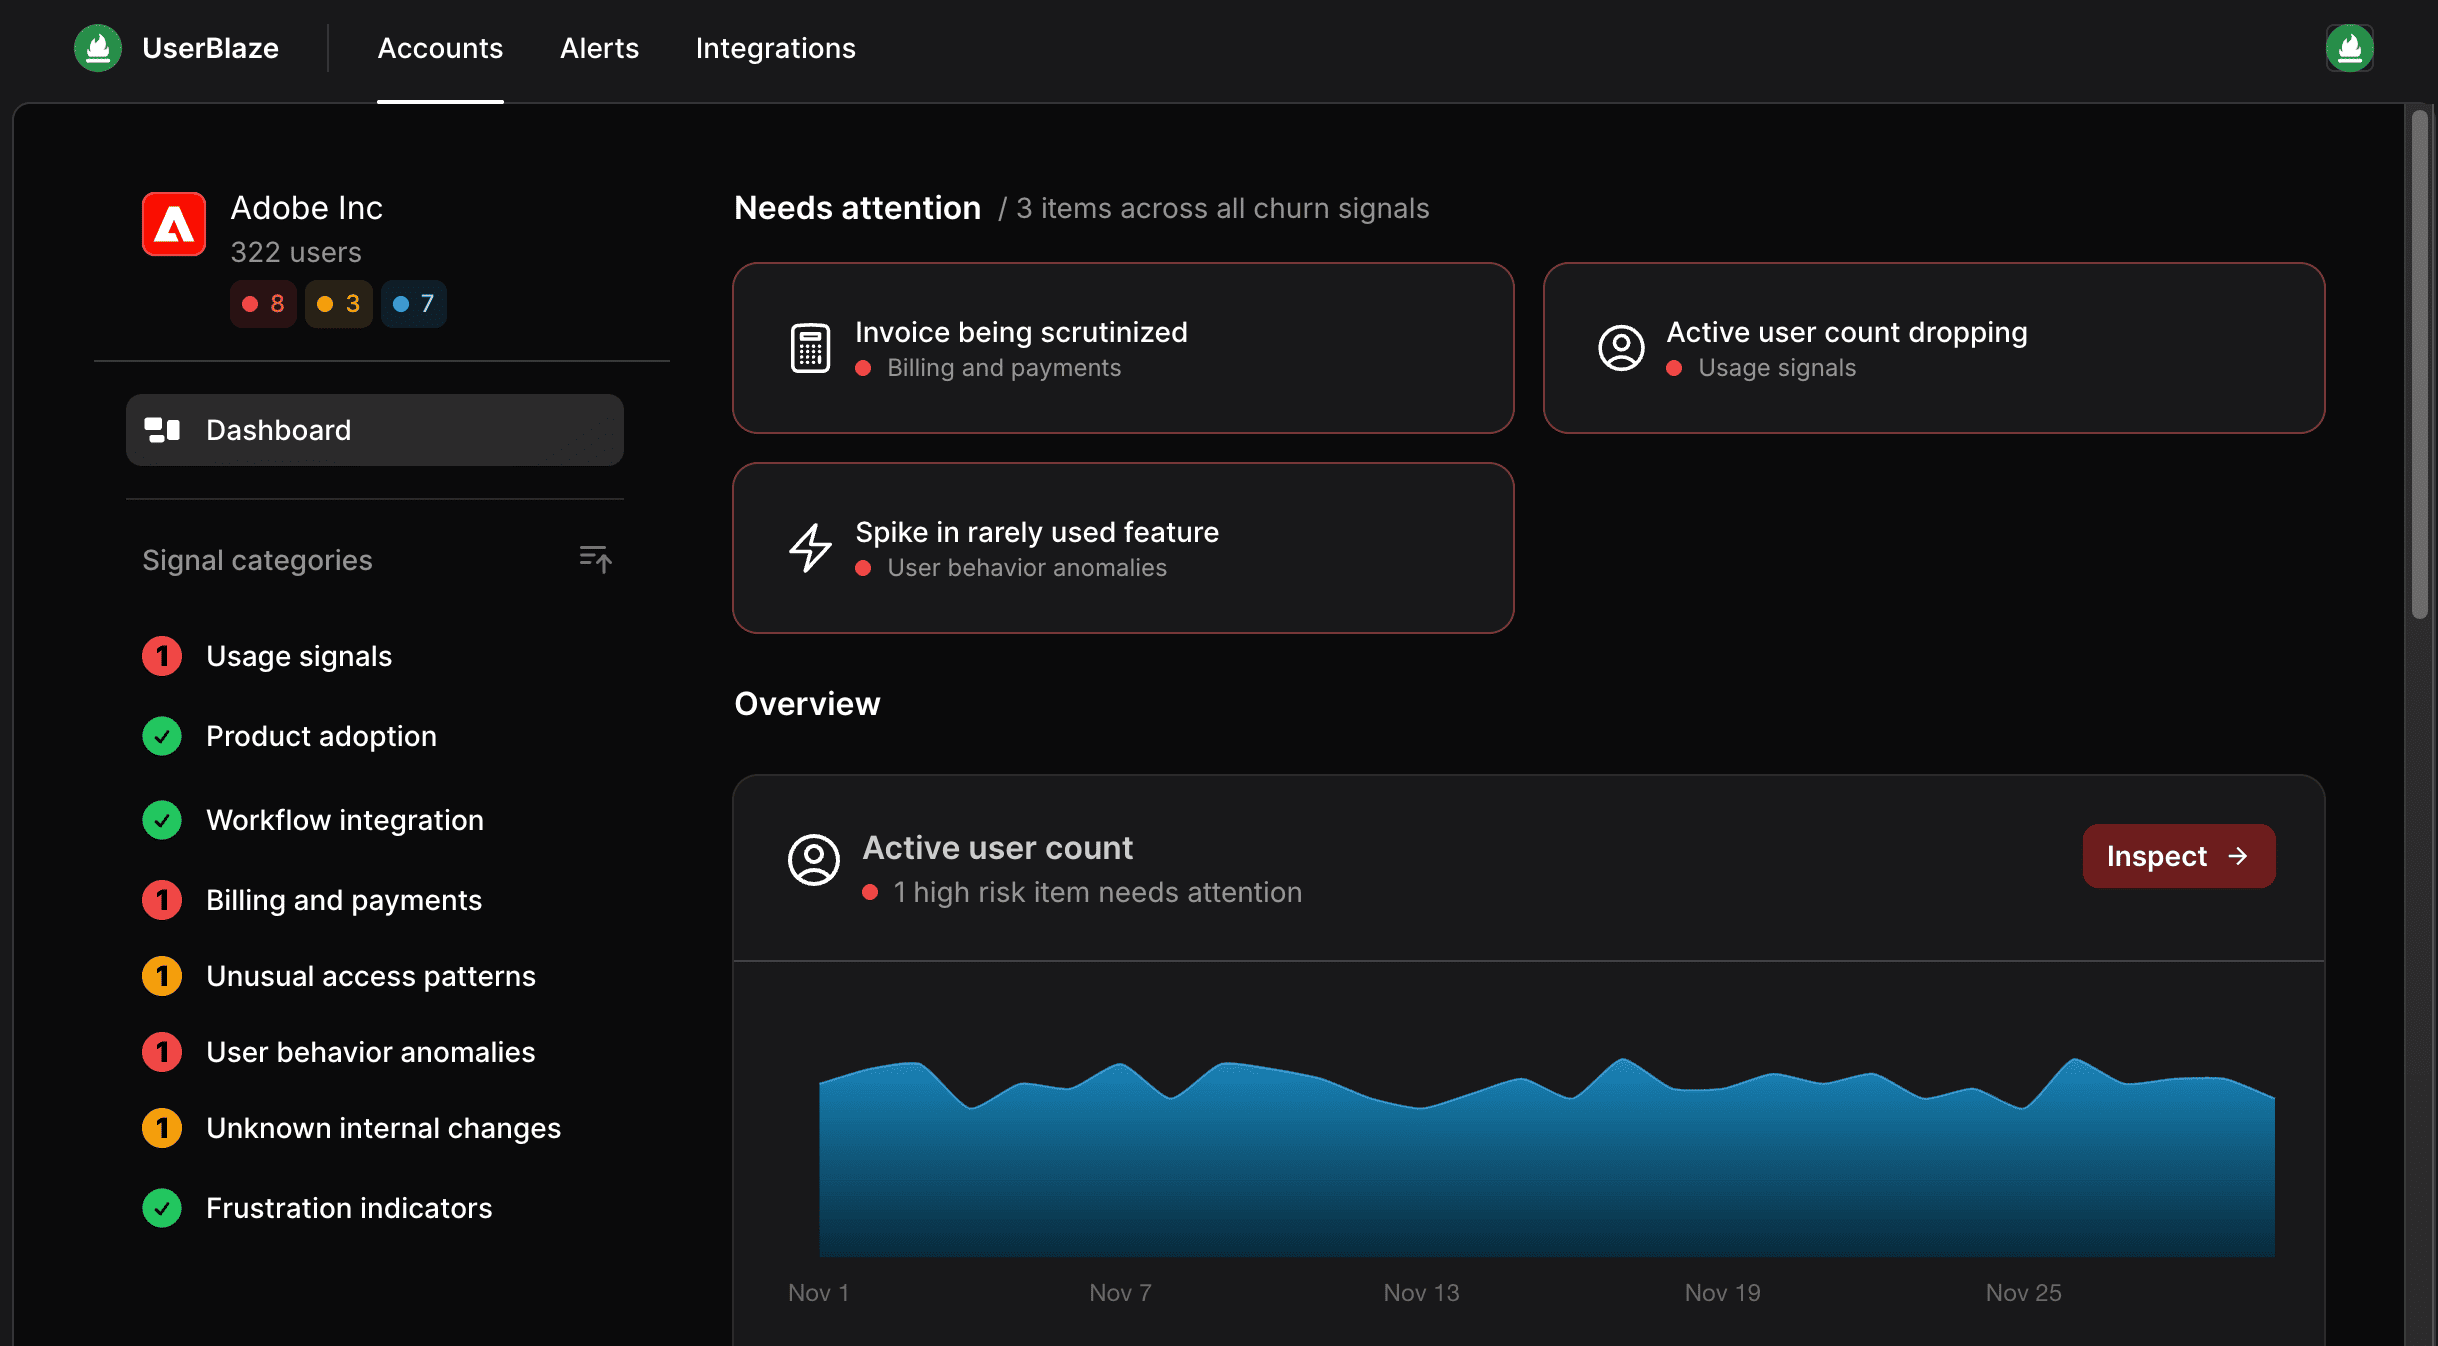Click '3 items across all churn signals' text

pyautogui.click(x=1222, y=208)
